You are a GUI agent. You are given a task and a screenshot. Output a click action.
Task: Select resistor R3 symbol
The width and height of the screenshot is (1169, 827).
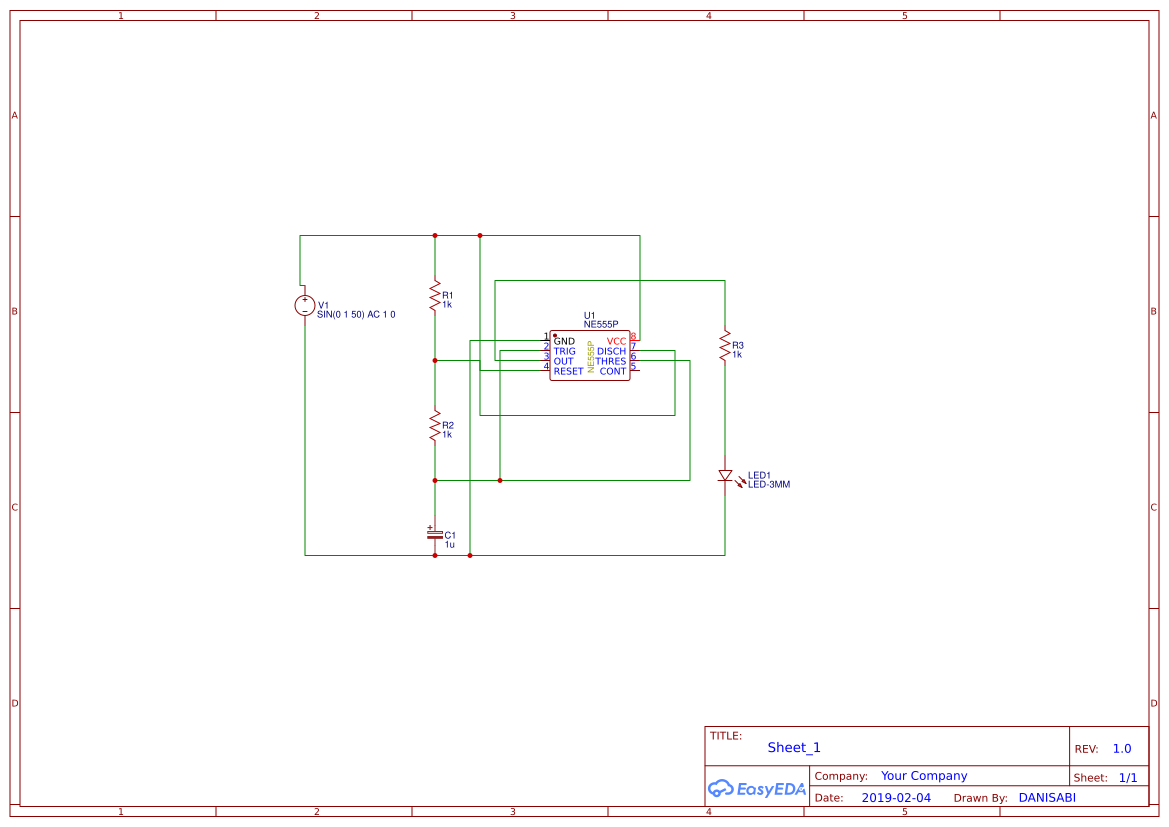coord(725,346)
